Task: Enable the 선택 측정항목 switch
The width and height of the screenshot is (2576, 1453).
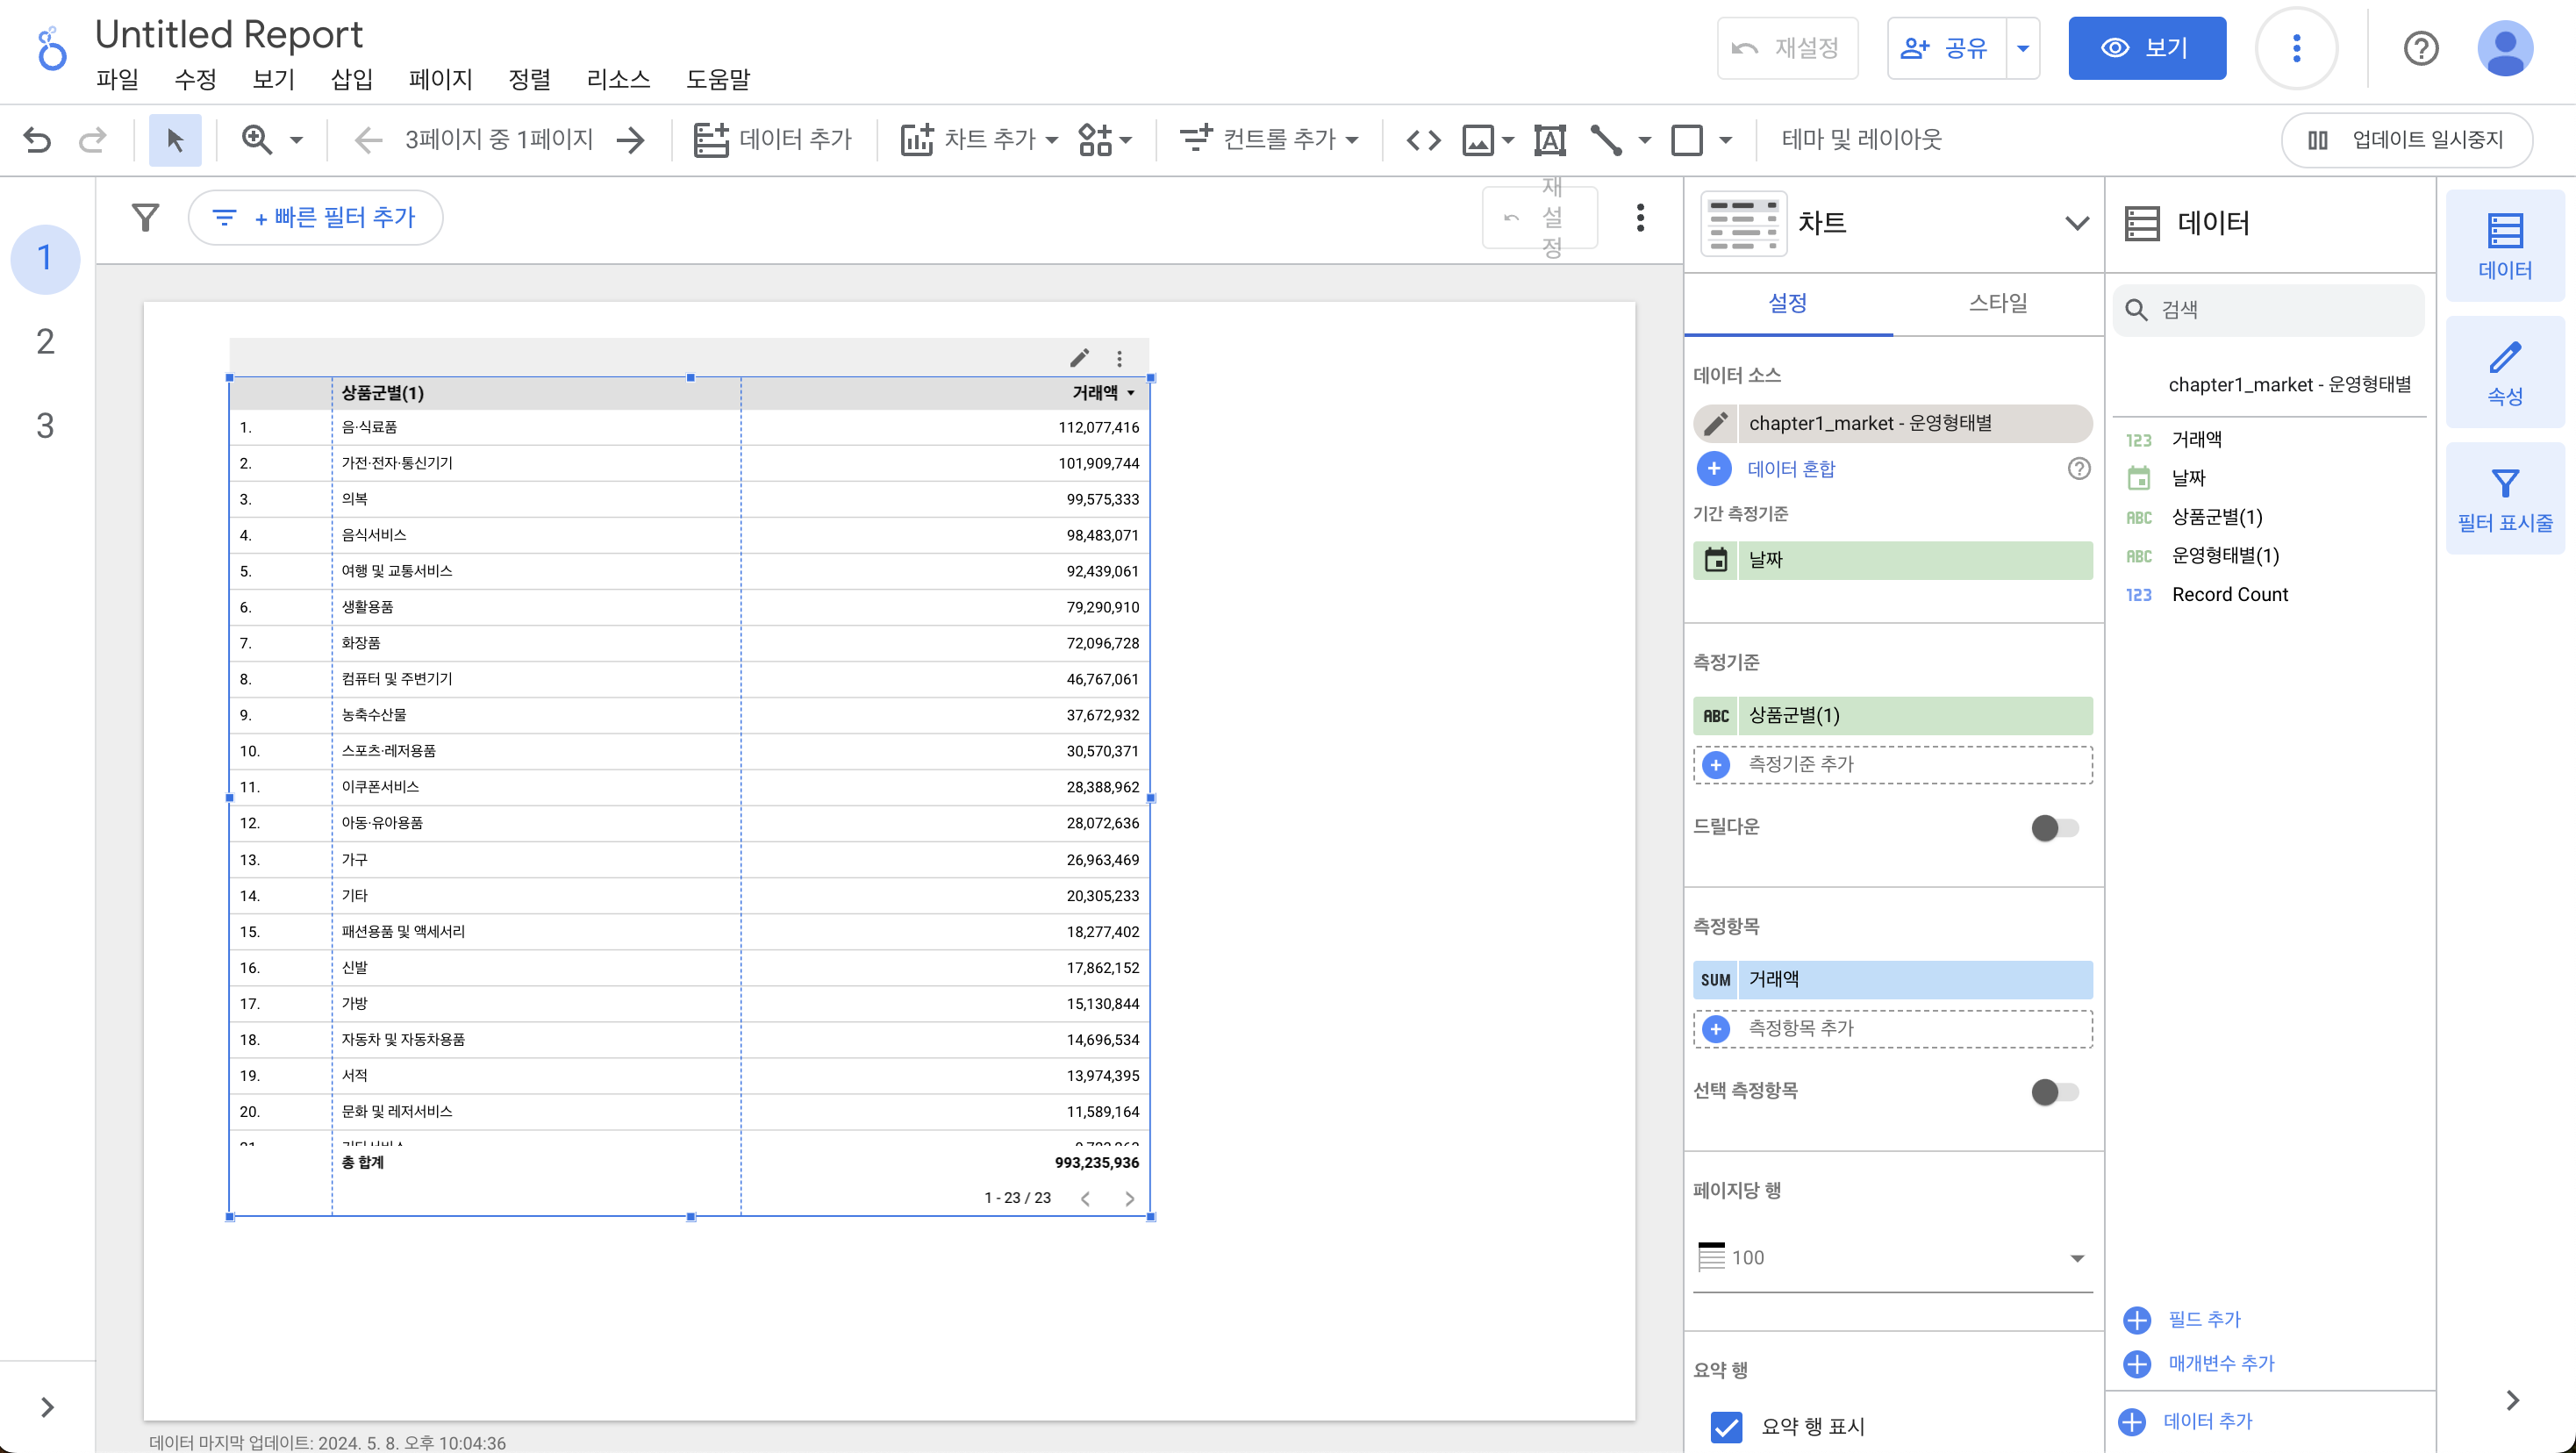Action: click(x=2054, y=1091)
